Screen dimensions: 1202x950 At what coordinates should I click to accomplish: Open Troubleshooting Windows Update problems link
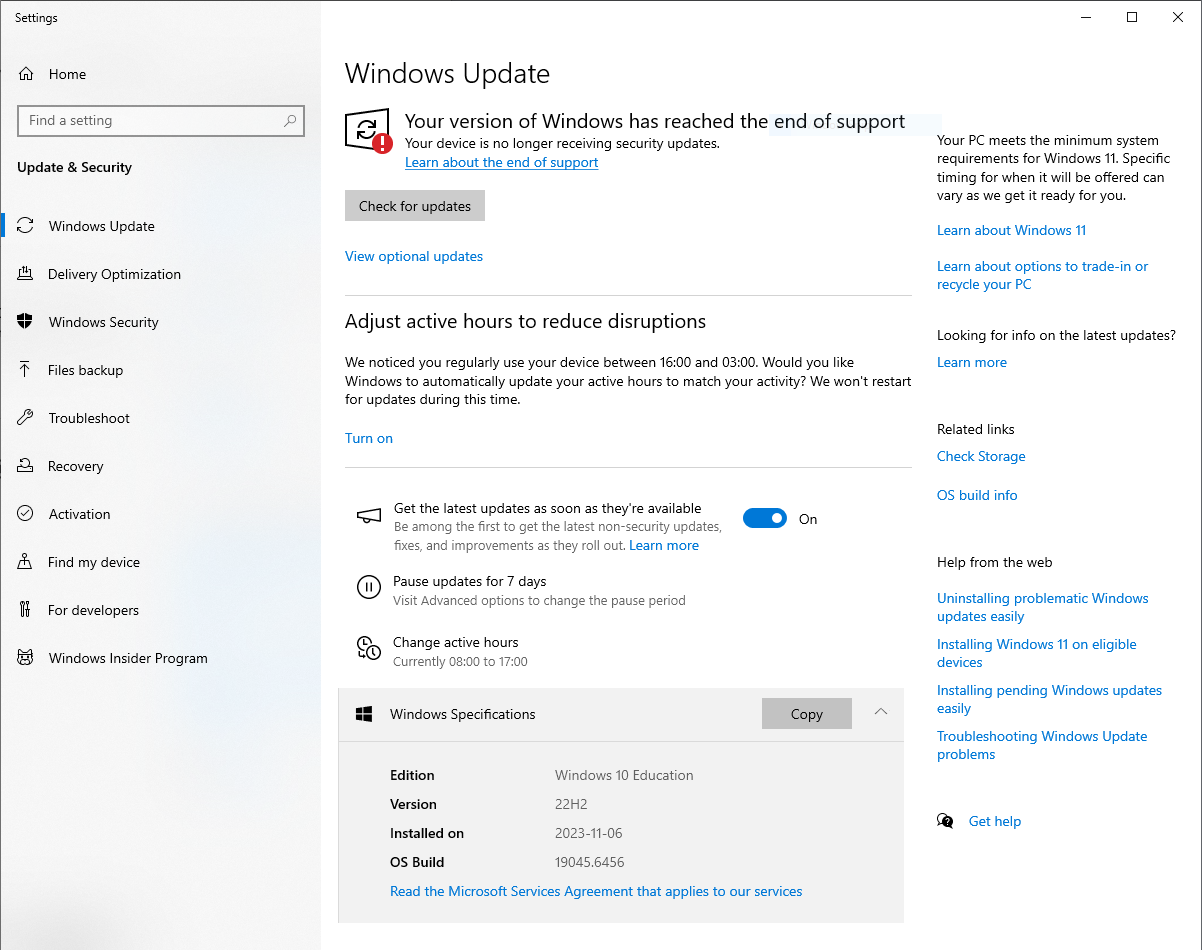pos(1042,745)
